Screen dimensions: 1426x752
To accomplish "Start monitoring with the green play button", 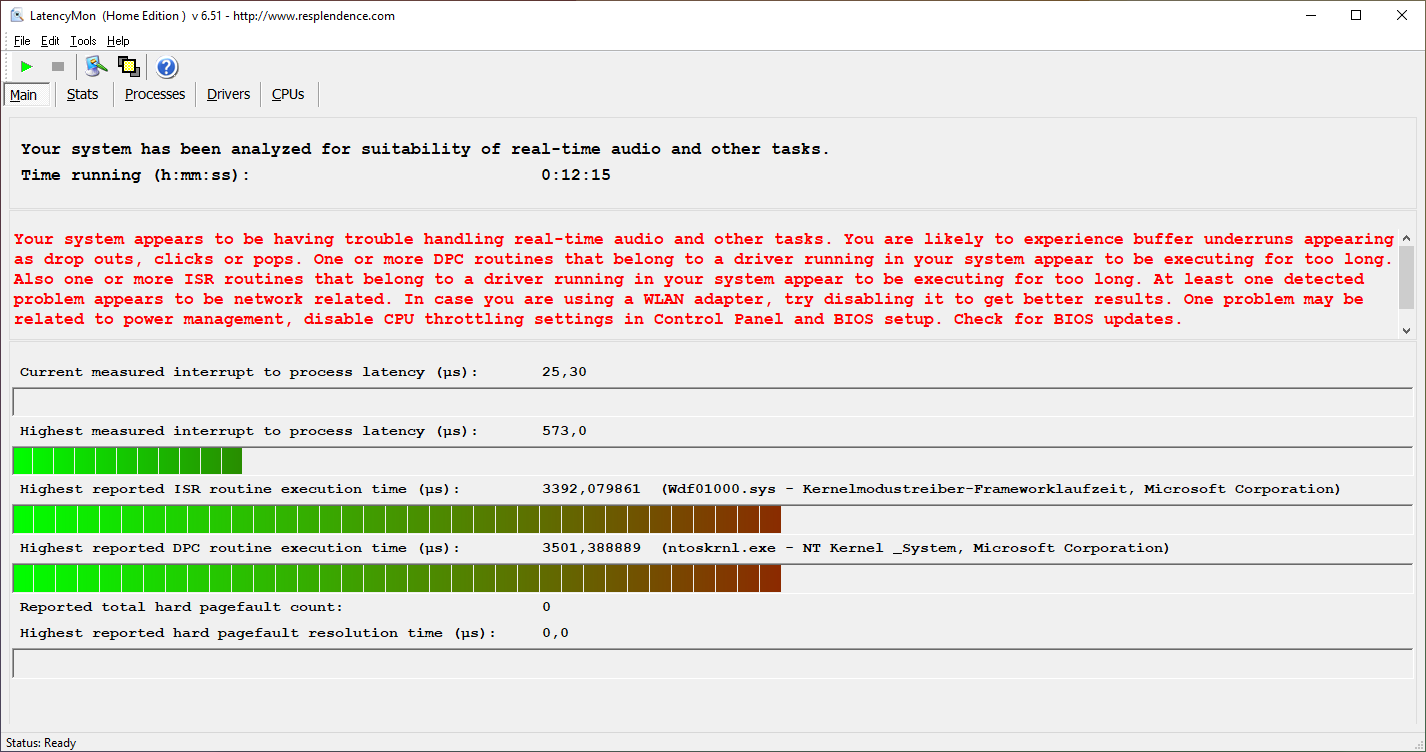I will 27,67.
